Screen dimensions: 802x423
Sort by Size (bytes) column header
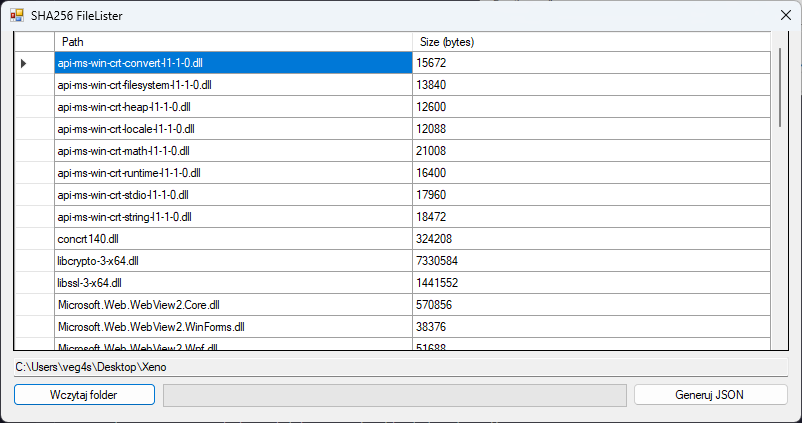coord(590,41)
